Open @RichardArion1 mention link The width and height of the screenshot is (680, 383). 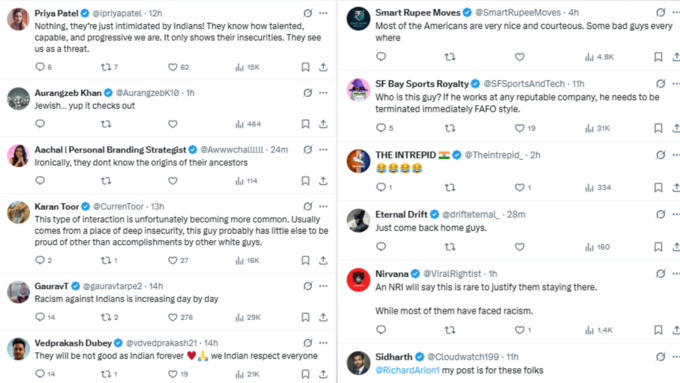[x=407, y=370]
